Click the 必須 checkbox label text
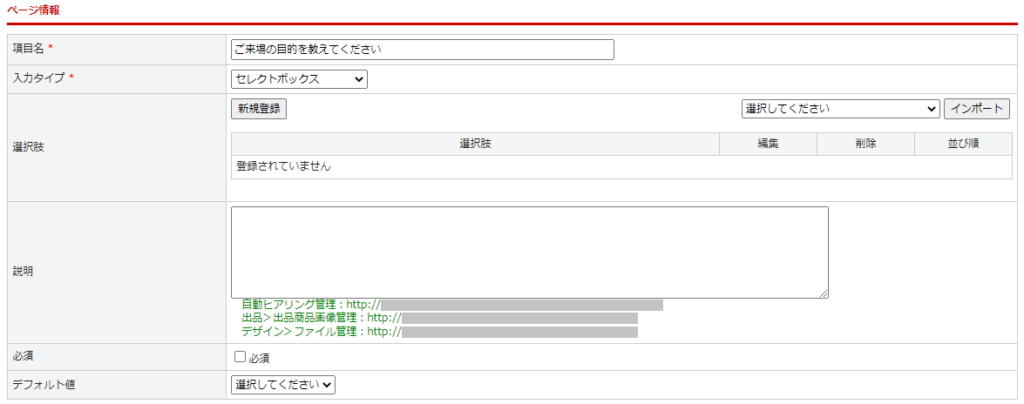The image size is (1024, 404). 259,357
